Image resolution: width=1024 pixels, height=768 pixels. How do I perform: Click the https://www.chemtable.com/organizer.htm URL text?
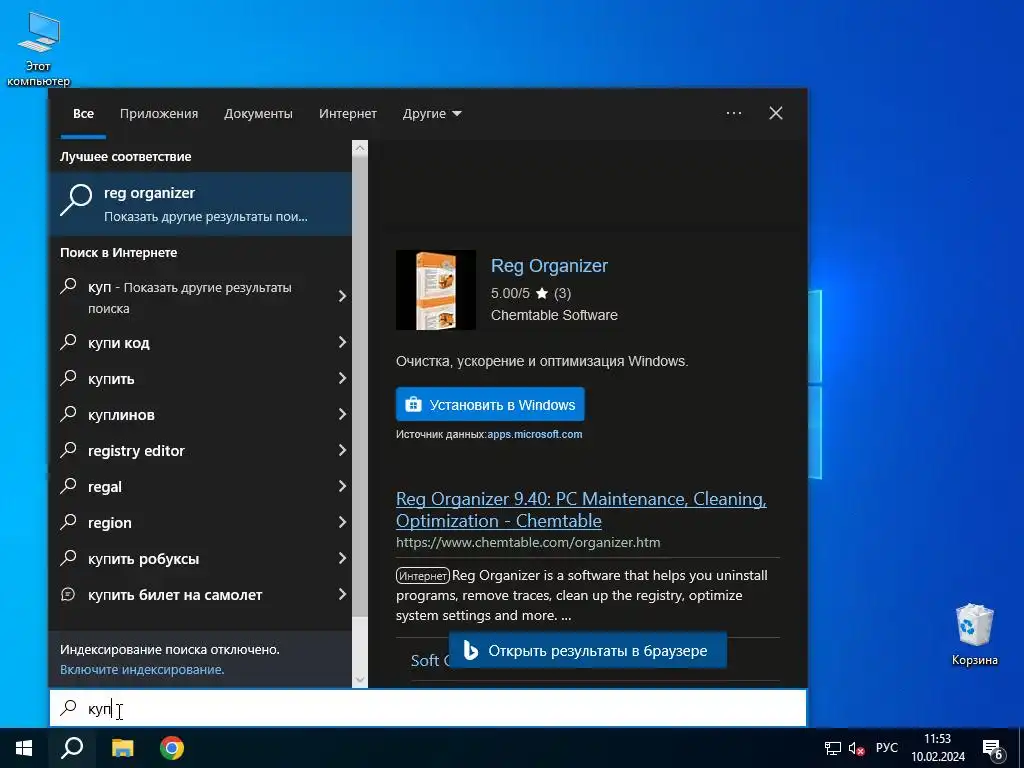(x=528, y=542)
